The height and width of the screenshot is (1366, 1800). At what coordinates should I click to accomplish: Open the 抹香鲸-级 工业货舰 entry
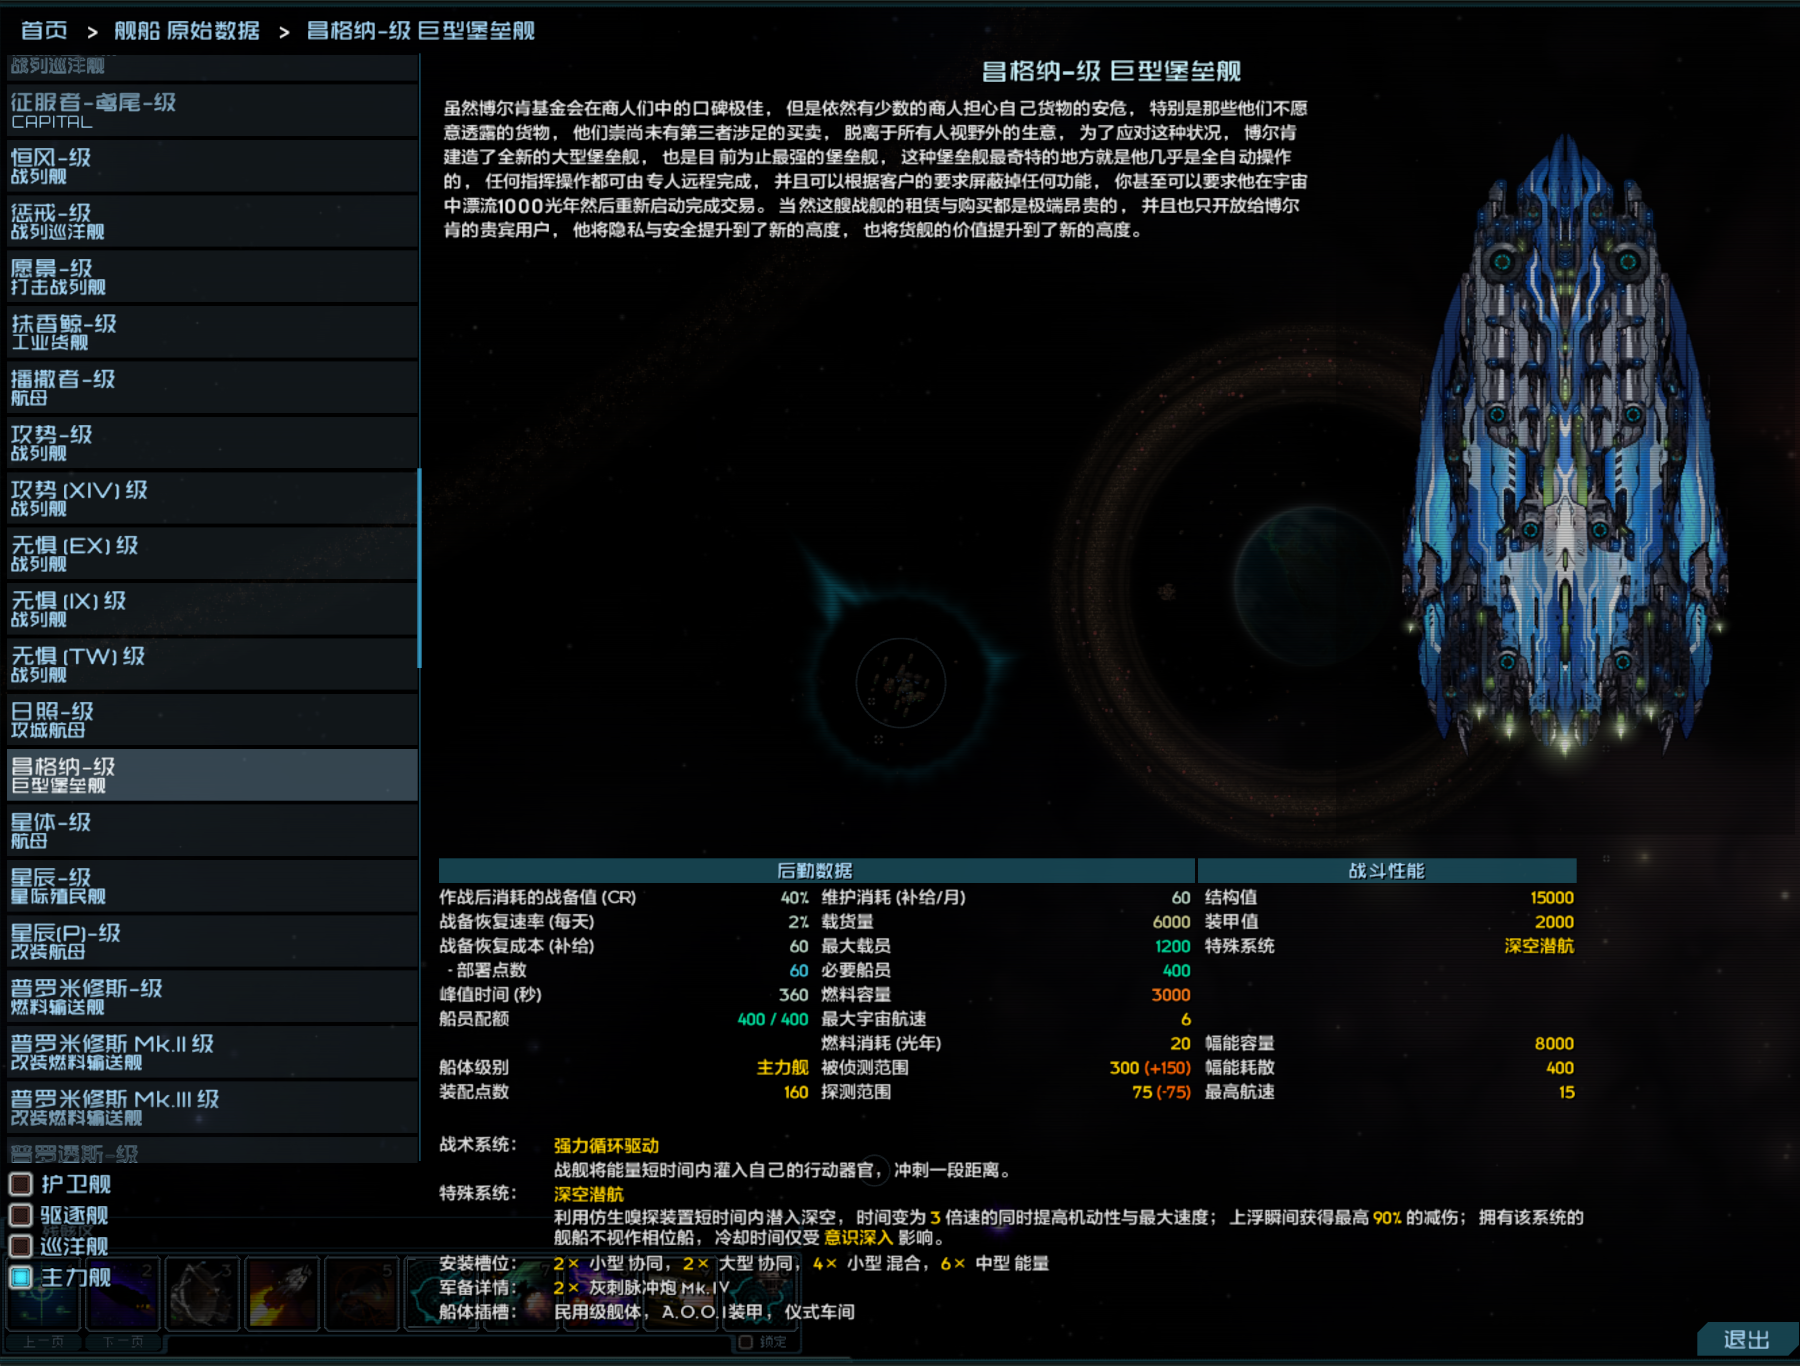tap(210, 332)
